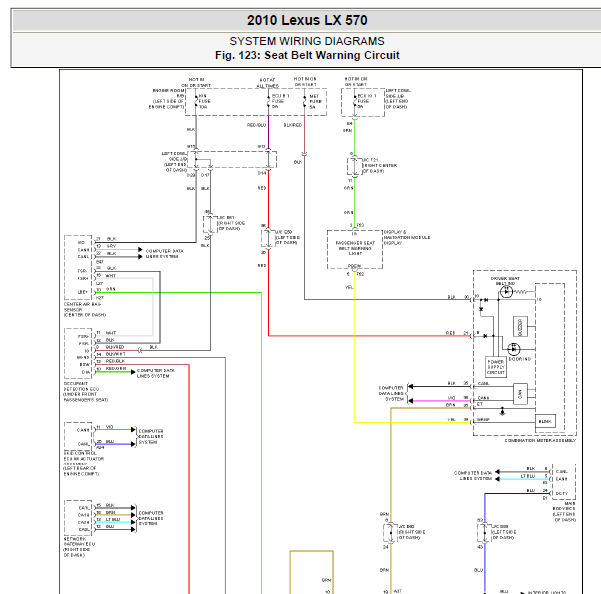
Task: Click the "(UNDER FRONT PASSENGER'S SEAT)" location text
Action: click(85, 397)
